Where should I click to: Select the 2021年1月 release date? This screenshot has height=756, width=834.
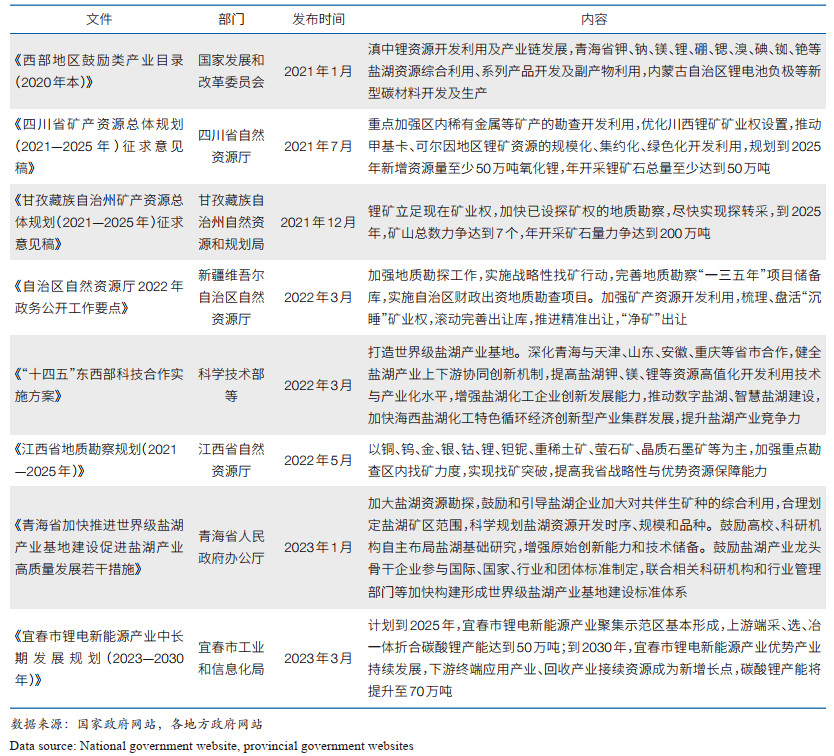(x=318, y=73)
